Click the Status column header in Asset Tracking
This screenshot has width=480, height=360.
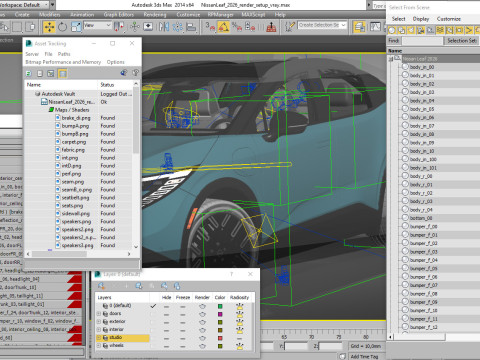click(x=115, y=85)
